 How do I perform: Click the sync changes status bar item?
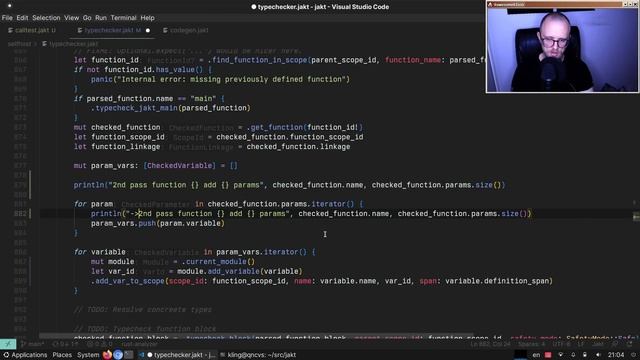[x=65, y=344]
